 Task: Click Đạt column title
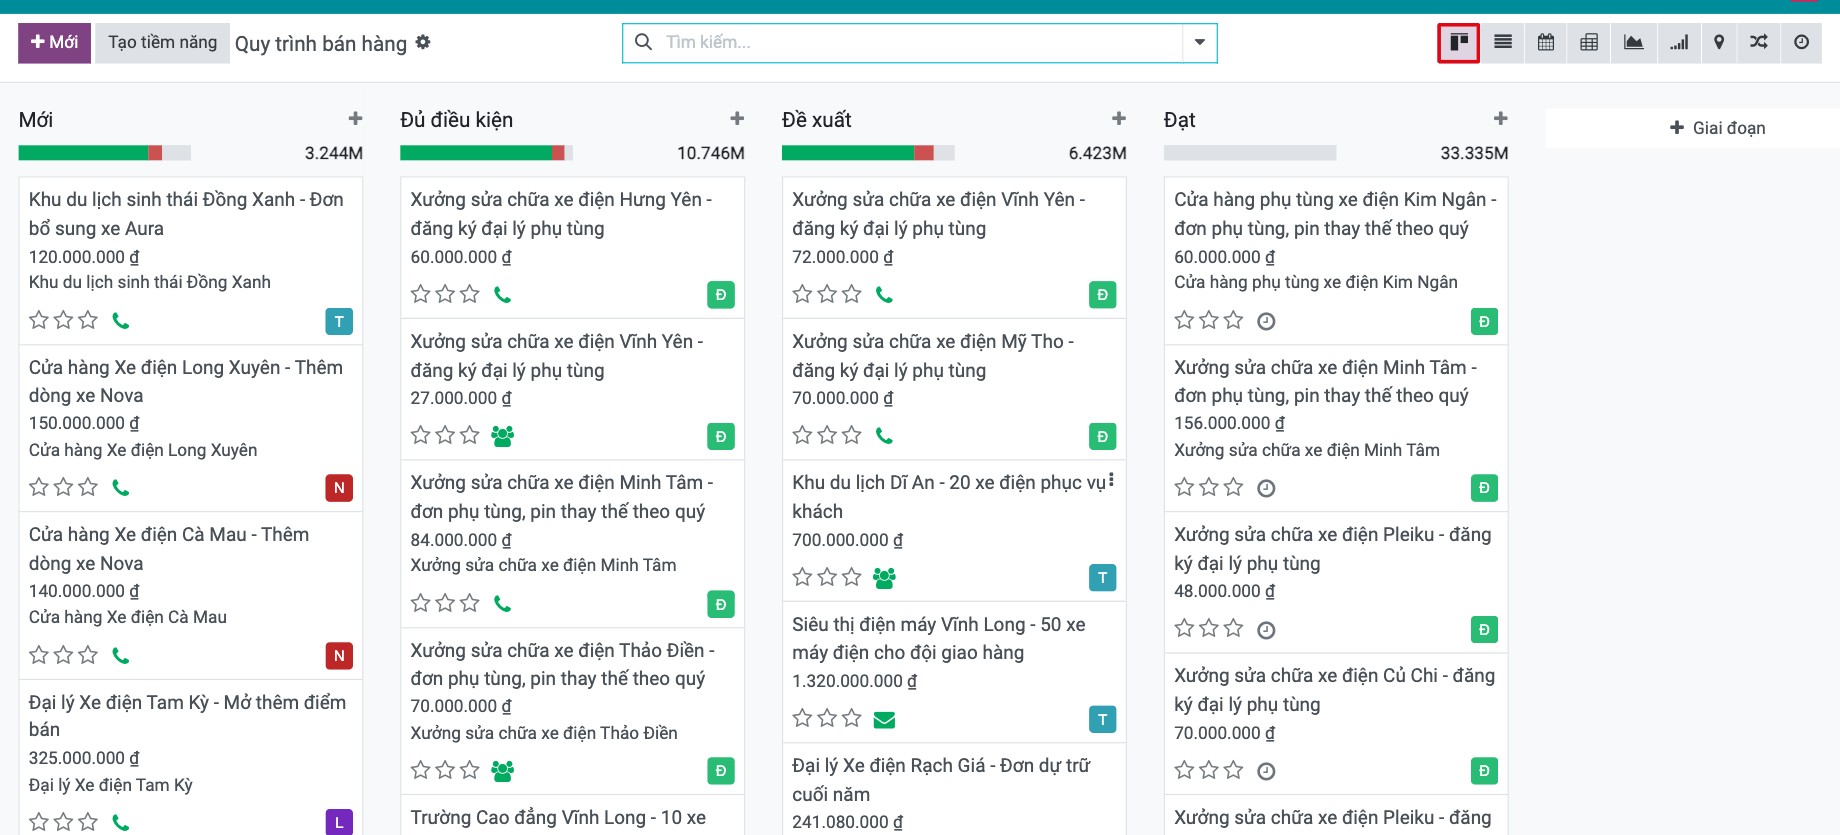pos(1179,120)
